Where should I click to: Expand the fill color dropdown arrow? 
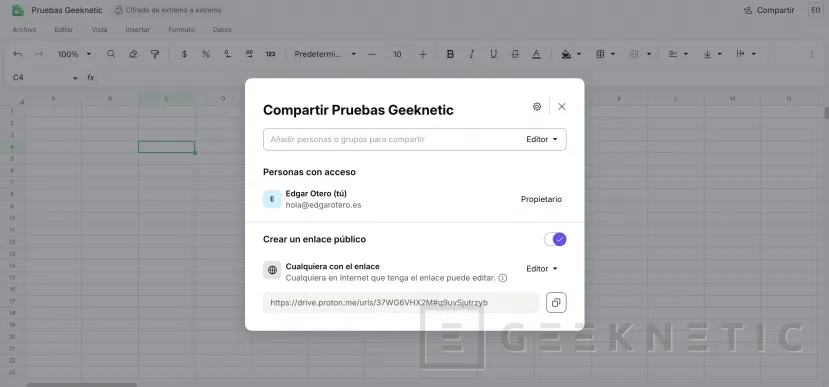click(x=579, y=54)
